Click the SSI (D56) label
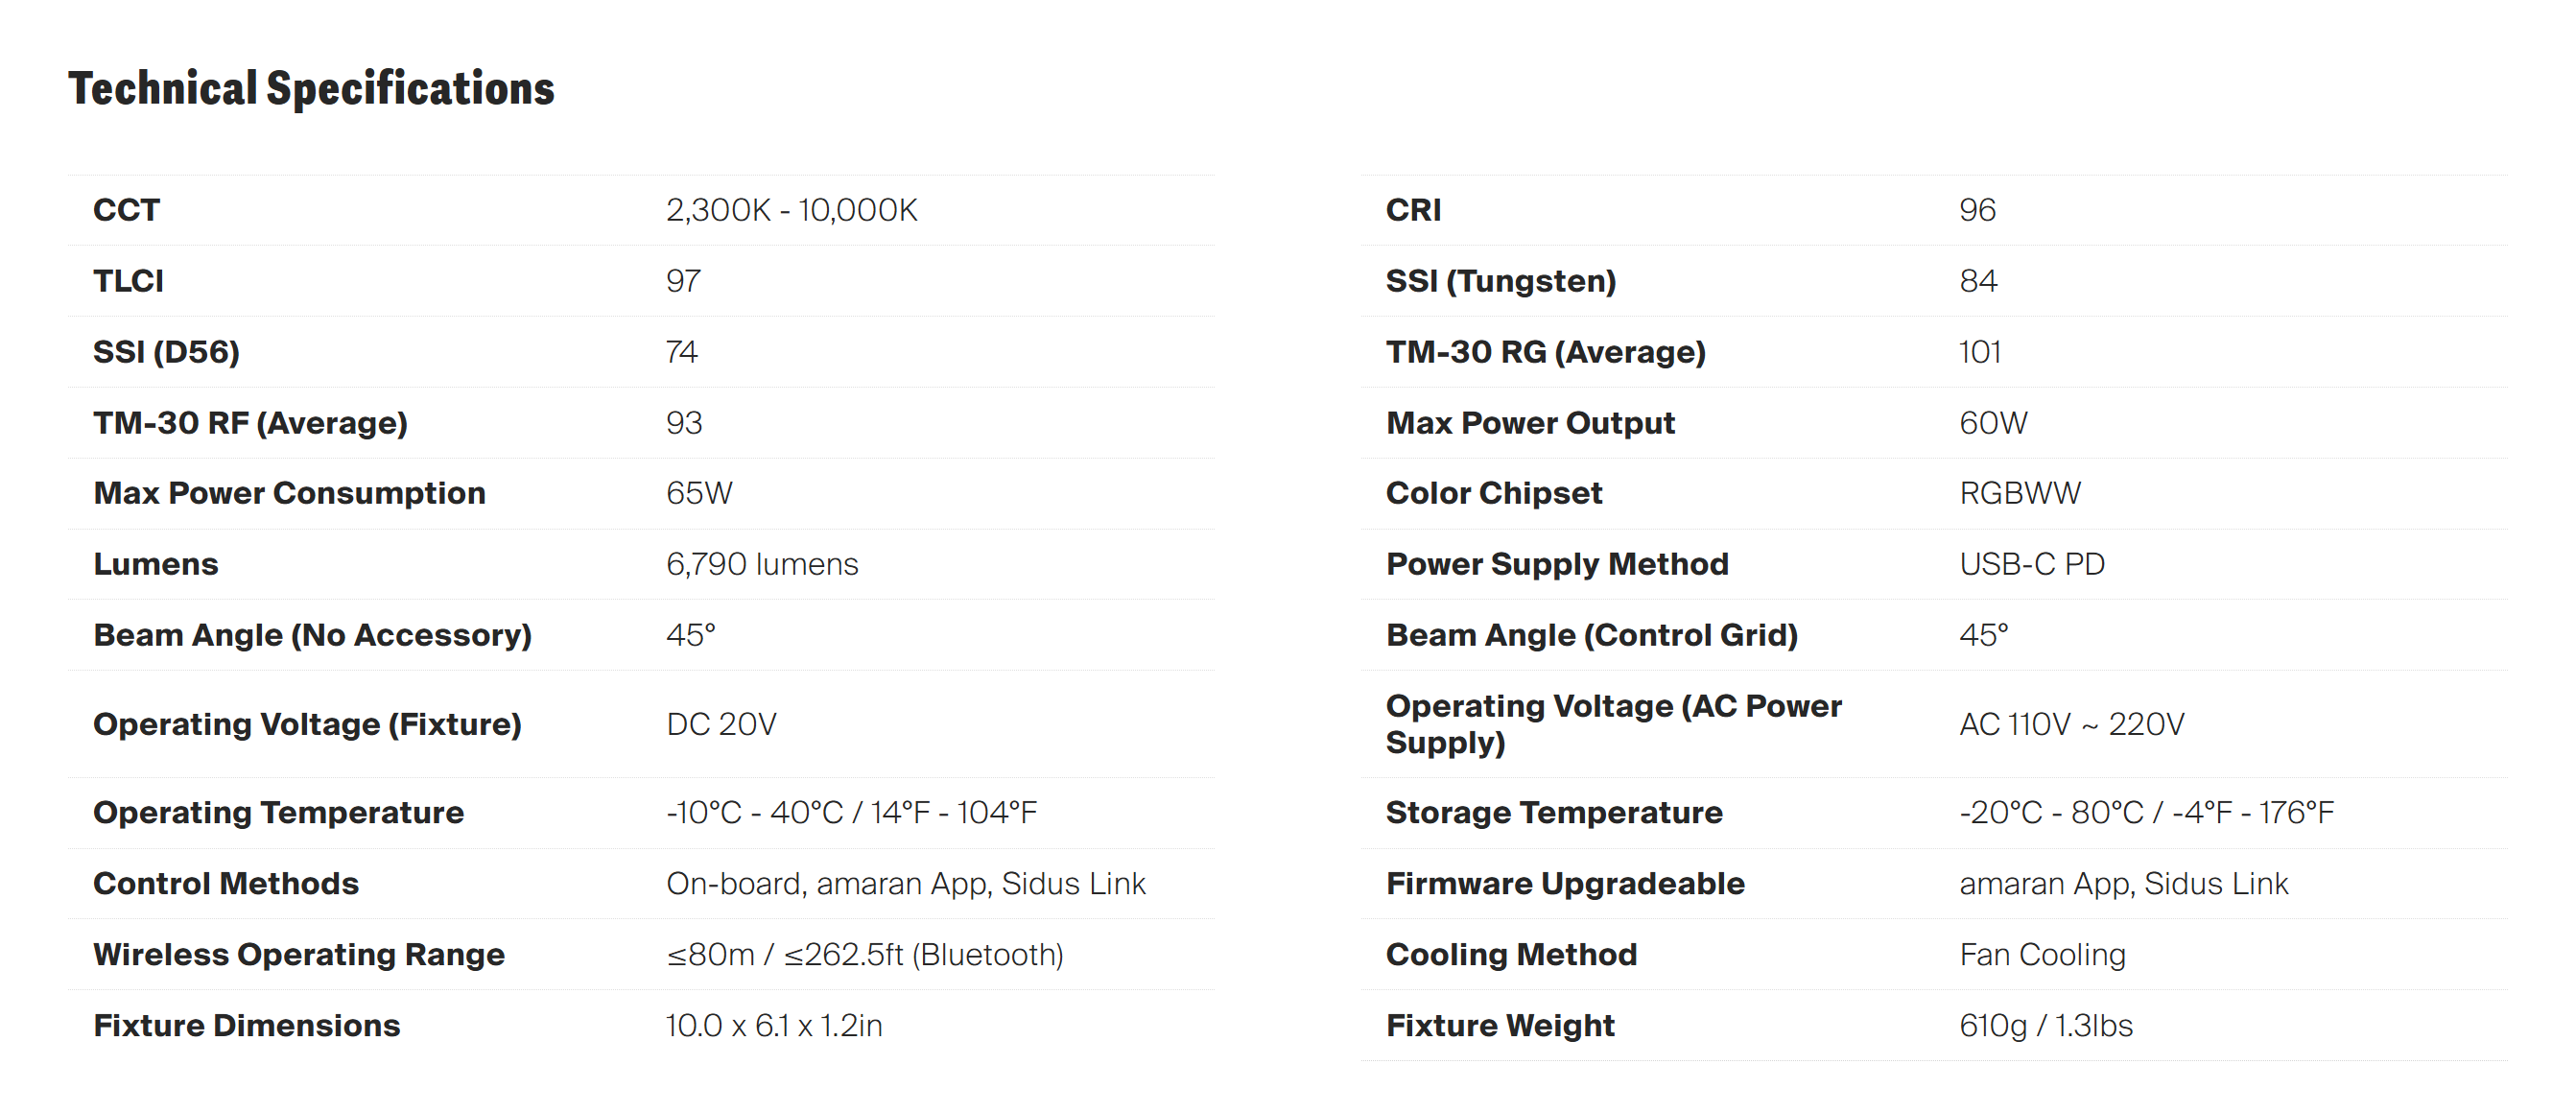The width and height of the screenshot is (2576, 1112). pos(166,352)
